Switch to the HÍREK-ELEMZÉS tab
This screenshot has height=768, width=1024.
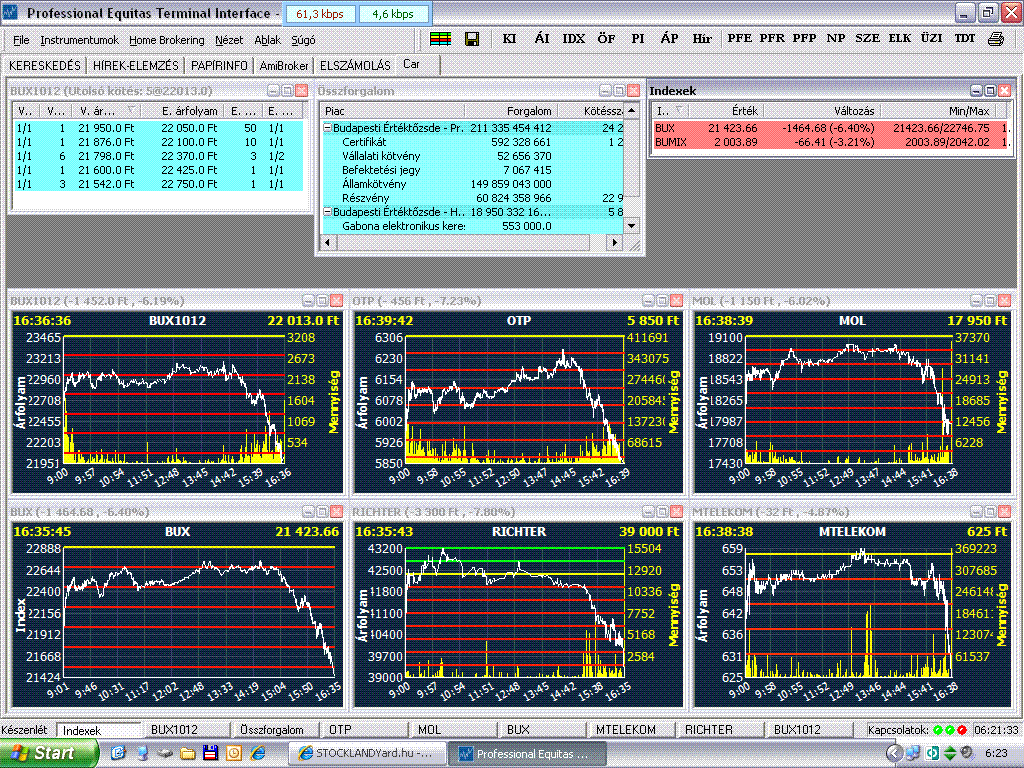coord(135,65)
